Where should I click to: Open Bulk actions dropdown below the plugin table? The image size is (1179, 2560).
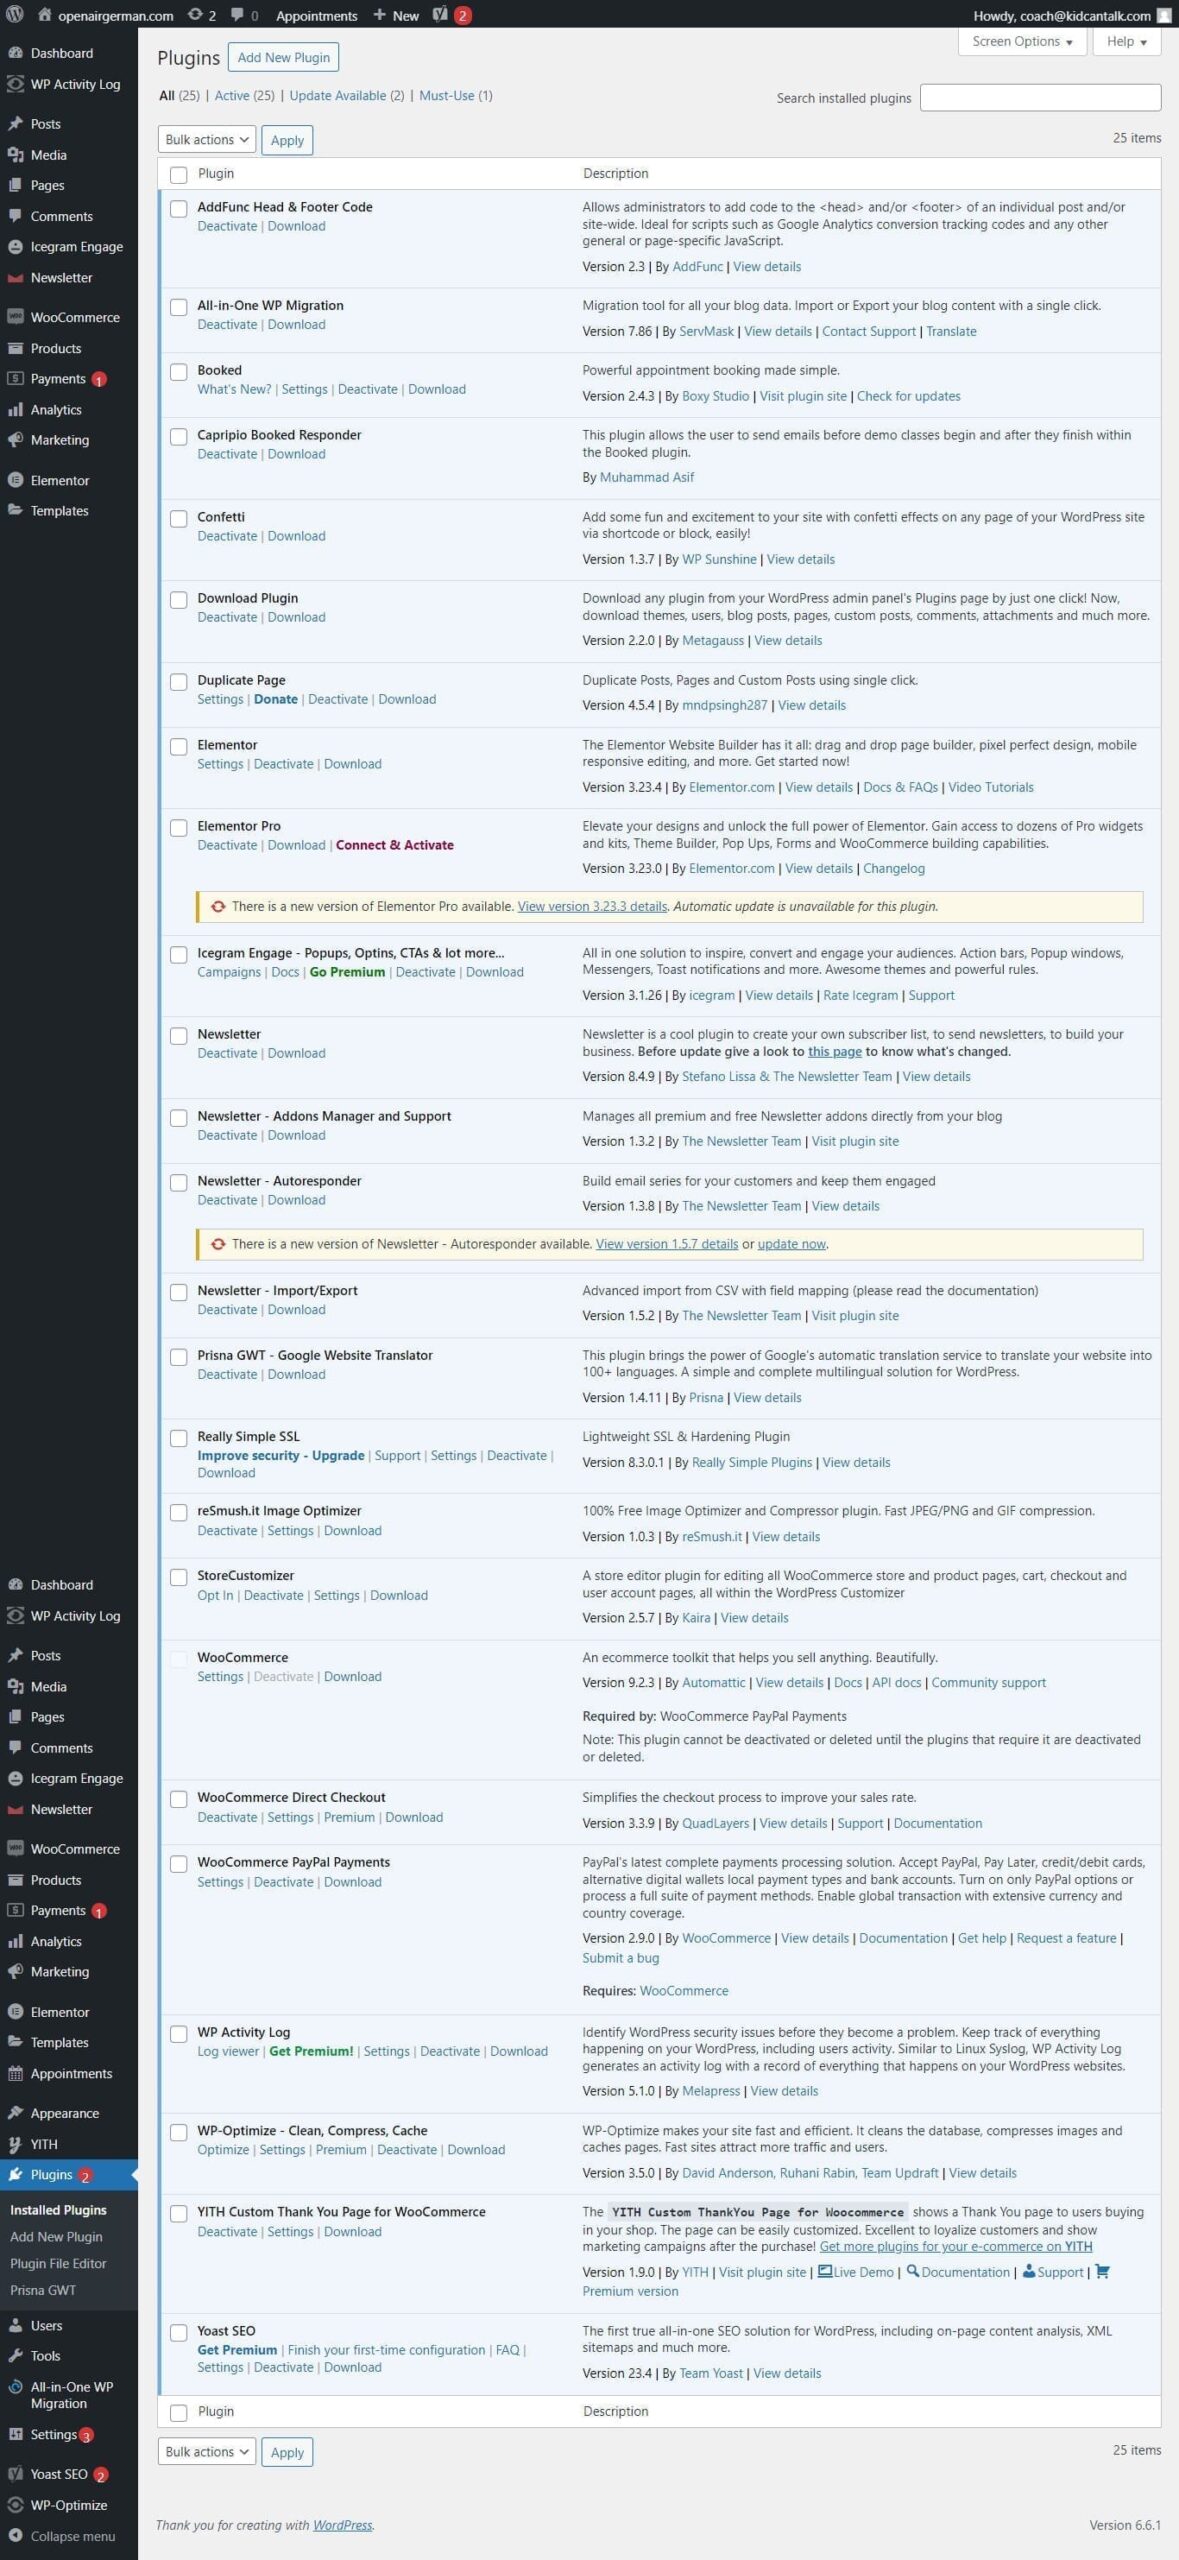(x=207, y=2451)
